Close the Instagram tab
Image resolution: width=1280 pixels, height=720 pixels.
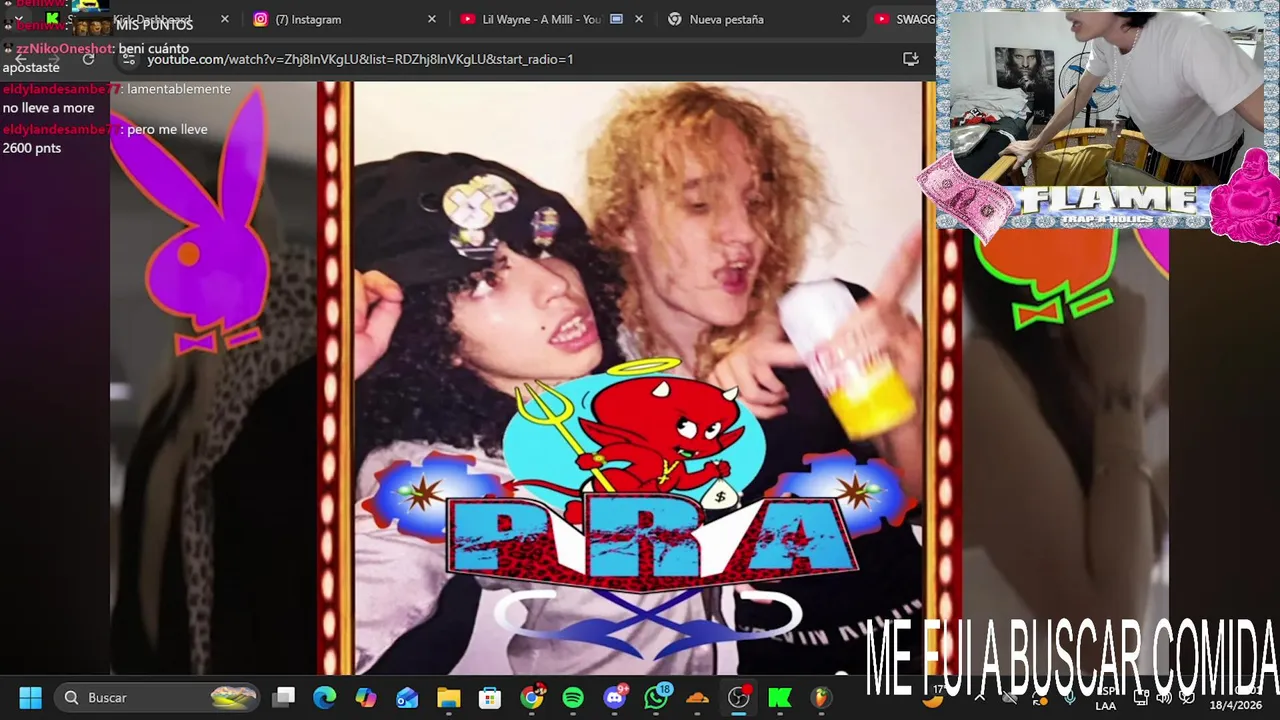tap(432, 19)
